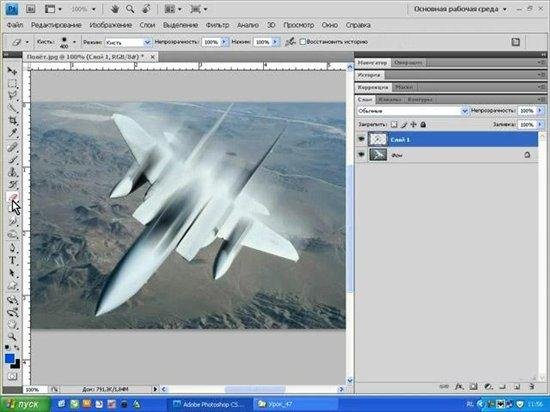Toggle lock transparent pixels
Screen dimensions: 550x412
click(394, 124)
